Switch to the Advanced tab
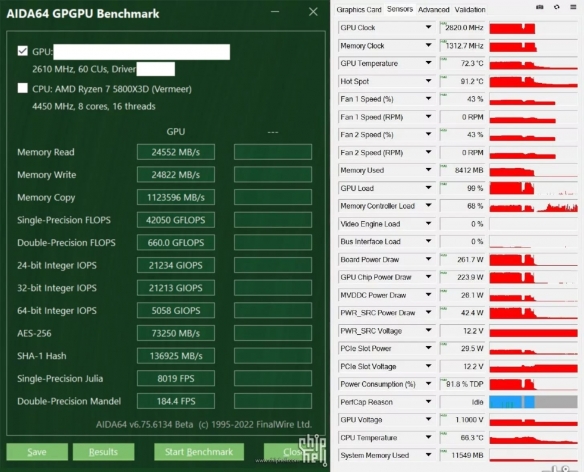 (434, 10)
